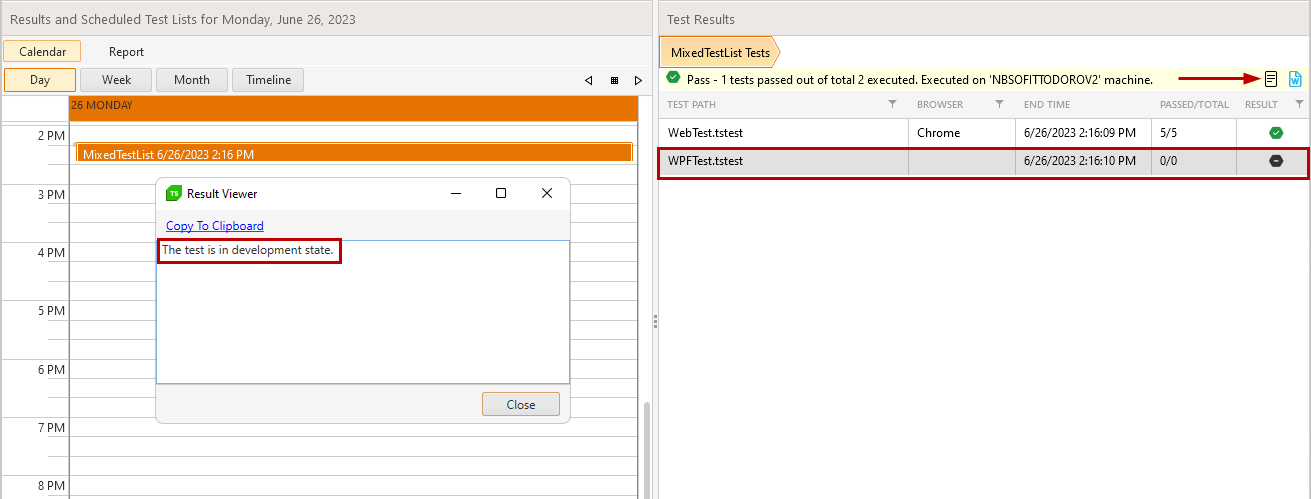Click the 8 PM time slot label

(51, 487)
